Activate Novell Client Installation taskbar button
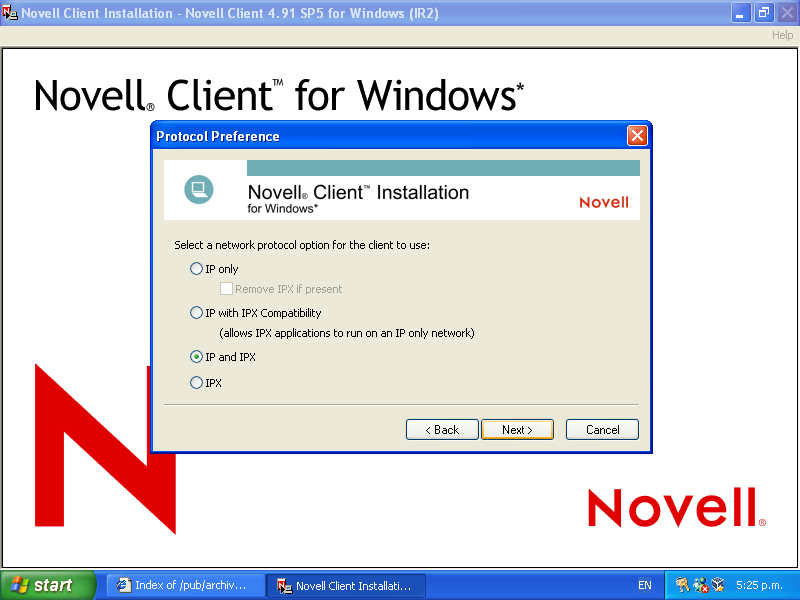The width and height of the screenshot is (800, 600). [346, 585]
